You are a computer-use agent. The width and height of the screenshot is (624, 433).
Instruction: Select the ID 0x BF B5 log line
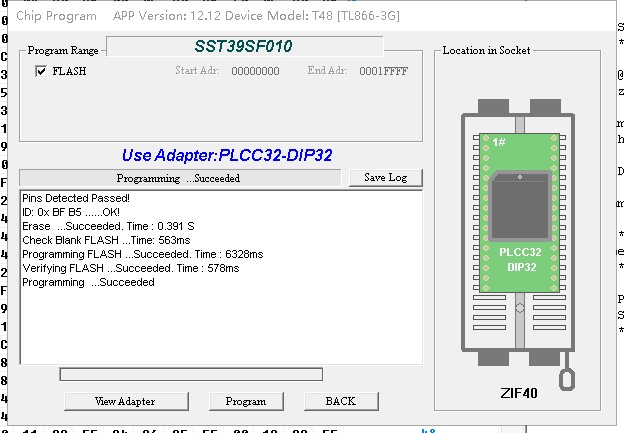70,213
